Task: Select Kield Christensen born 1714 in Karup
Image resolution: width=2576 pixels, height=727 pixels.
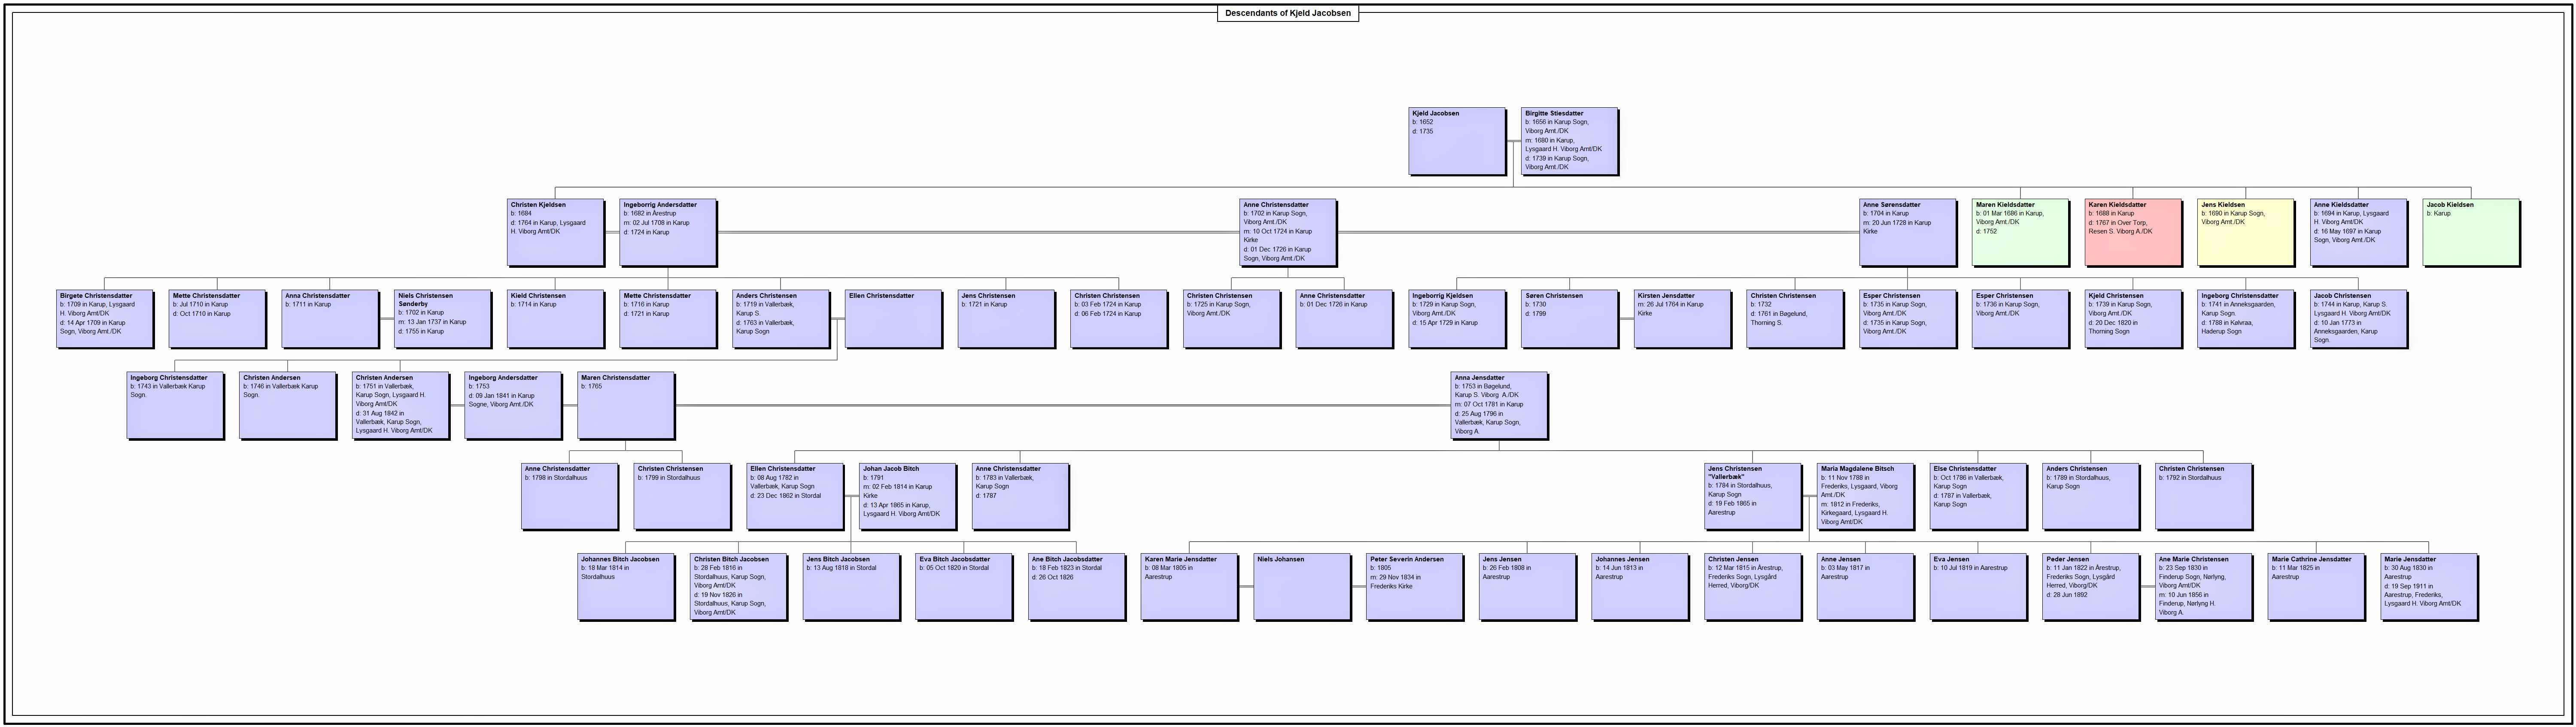Action: 555,319
